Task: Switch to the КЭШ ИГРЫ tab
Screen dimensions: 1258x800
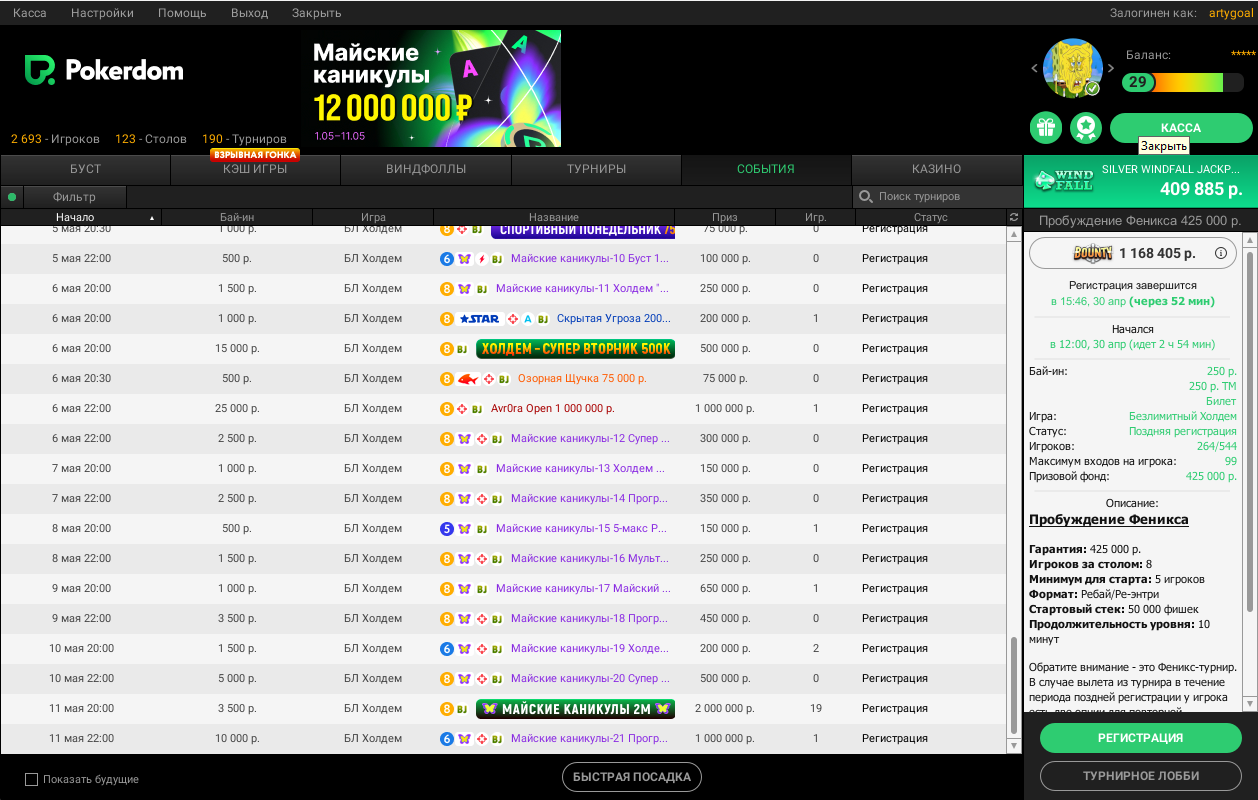Action: [255, 169]
